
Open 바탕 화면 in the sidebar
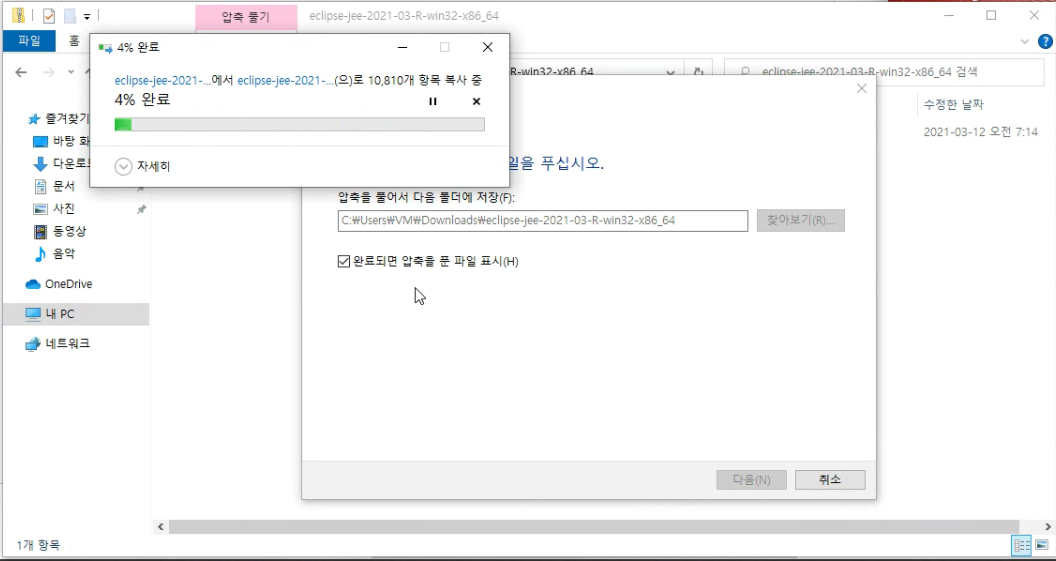pyautogui.click(x=62, y=141)
